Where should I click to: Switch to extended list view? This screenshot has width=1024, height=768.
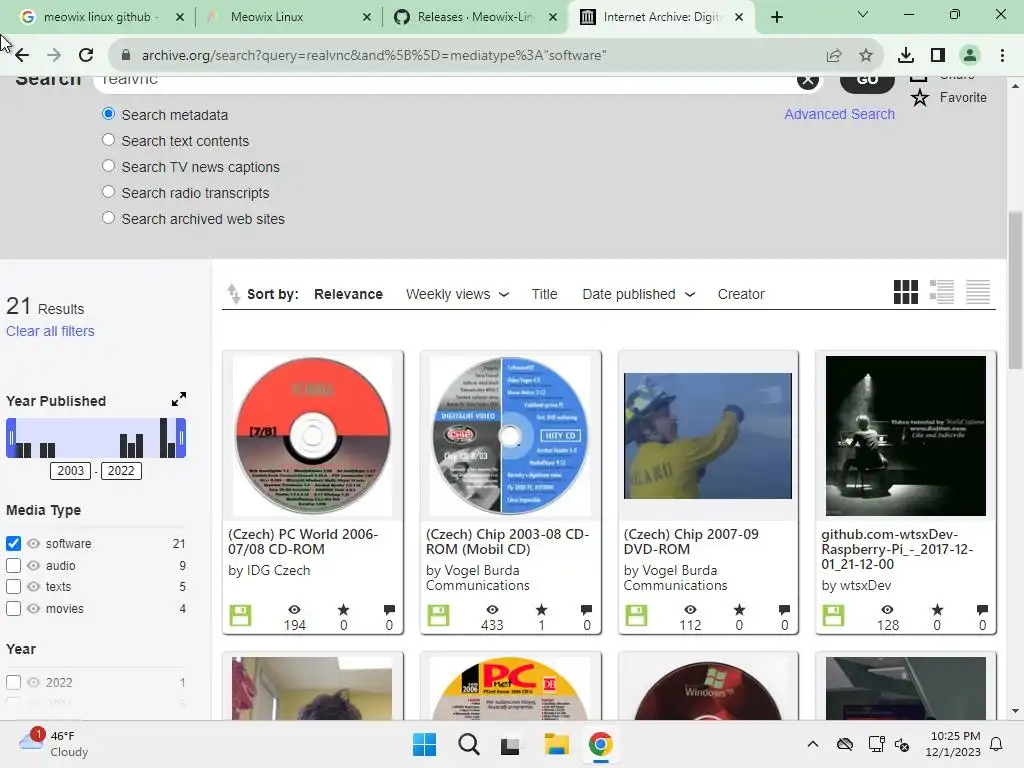(x=942, y=292)
